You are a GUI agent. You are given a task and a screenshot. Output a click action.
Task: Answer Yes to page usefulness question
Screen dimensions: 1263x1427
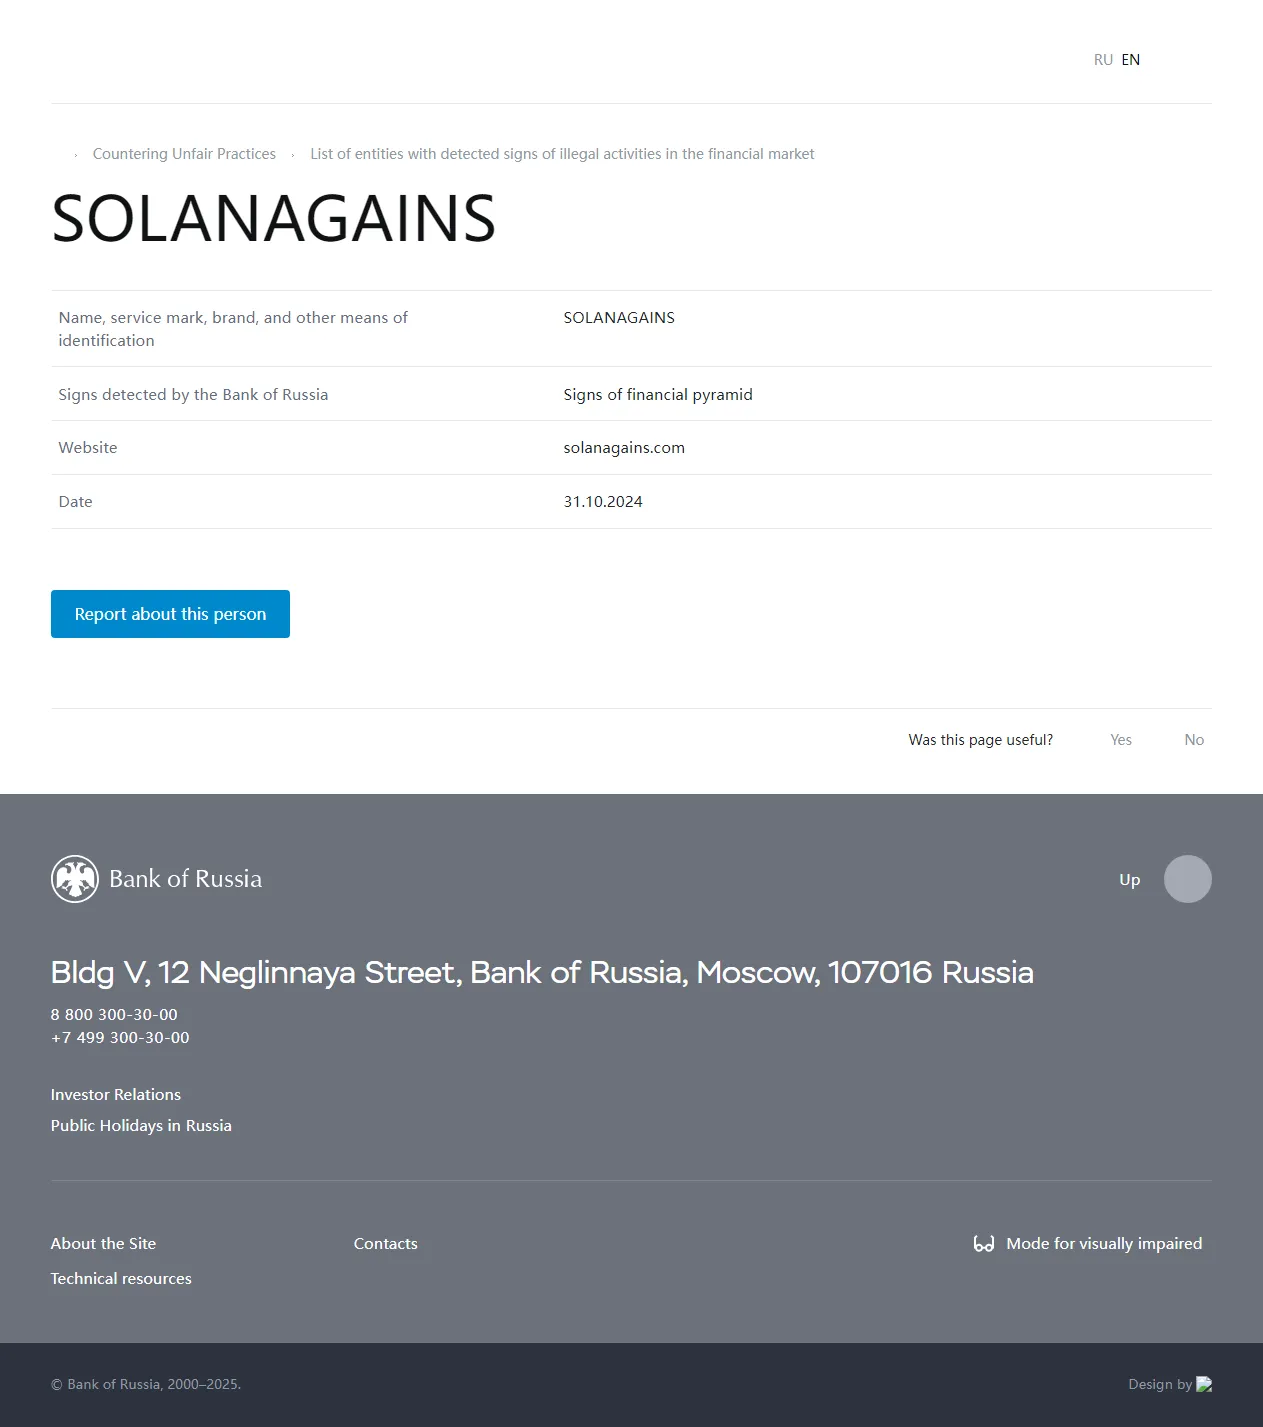pyautogui.click(x=1121, y=740)
